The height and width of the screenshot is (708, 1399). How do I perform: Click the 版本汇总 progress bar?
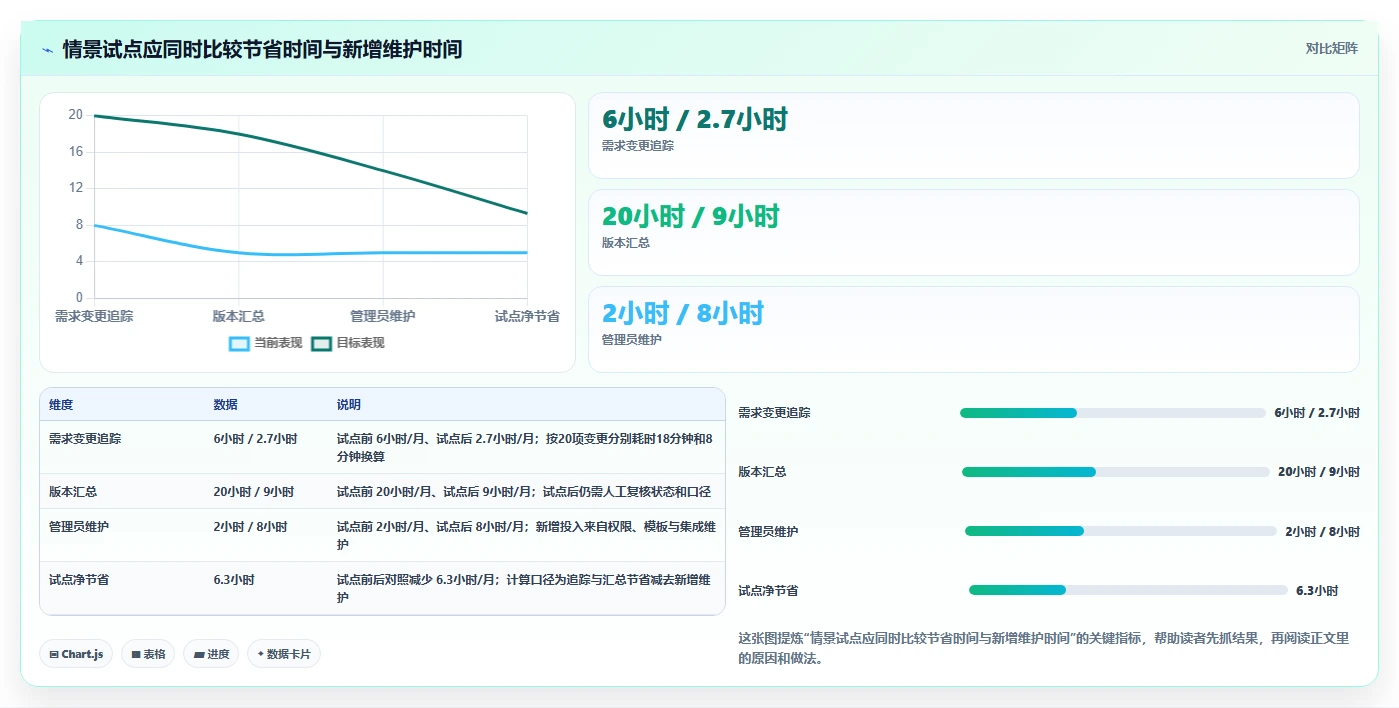coord(1116,472)
